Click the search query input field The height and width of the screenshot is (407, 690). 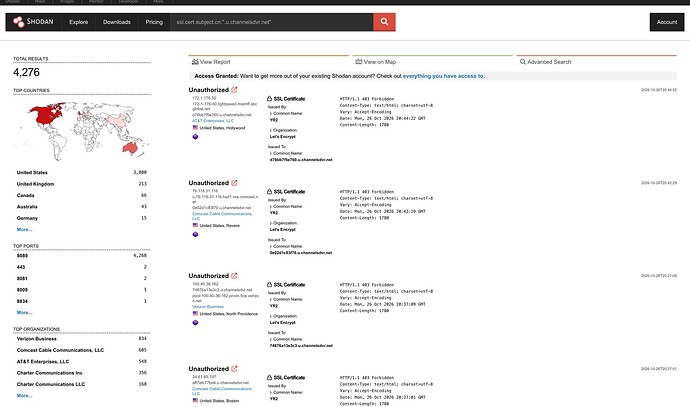(x=272, y=22)
